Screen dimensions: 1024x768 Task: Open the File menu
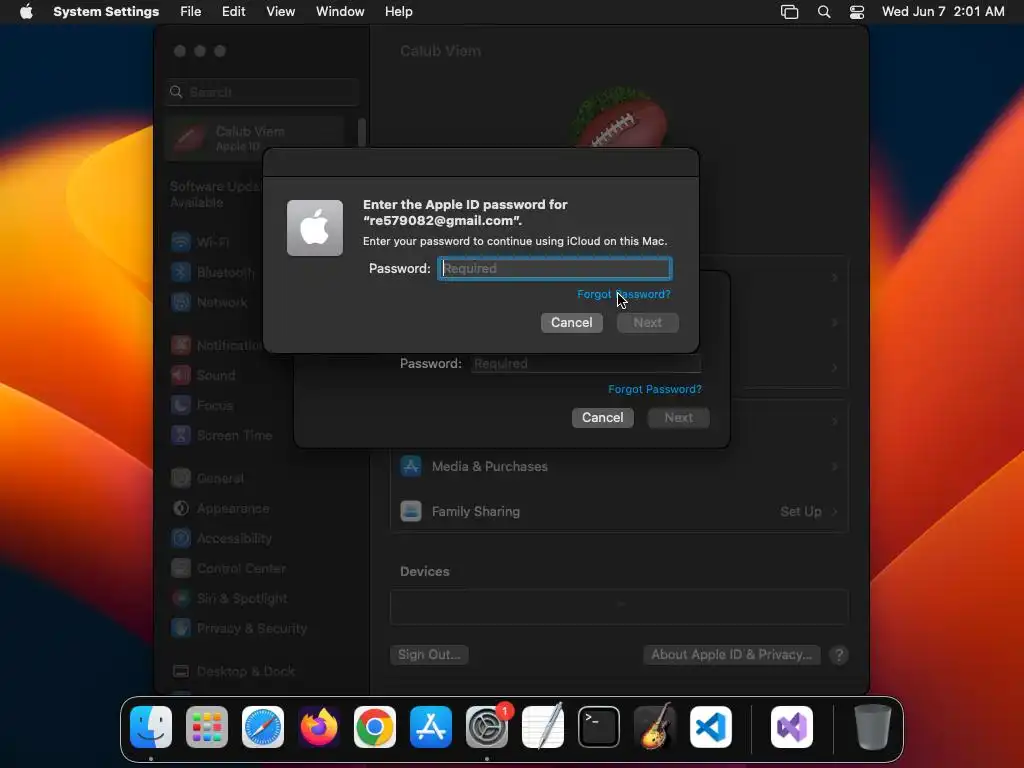[x=190, y=12]
